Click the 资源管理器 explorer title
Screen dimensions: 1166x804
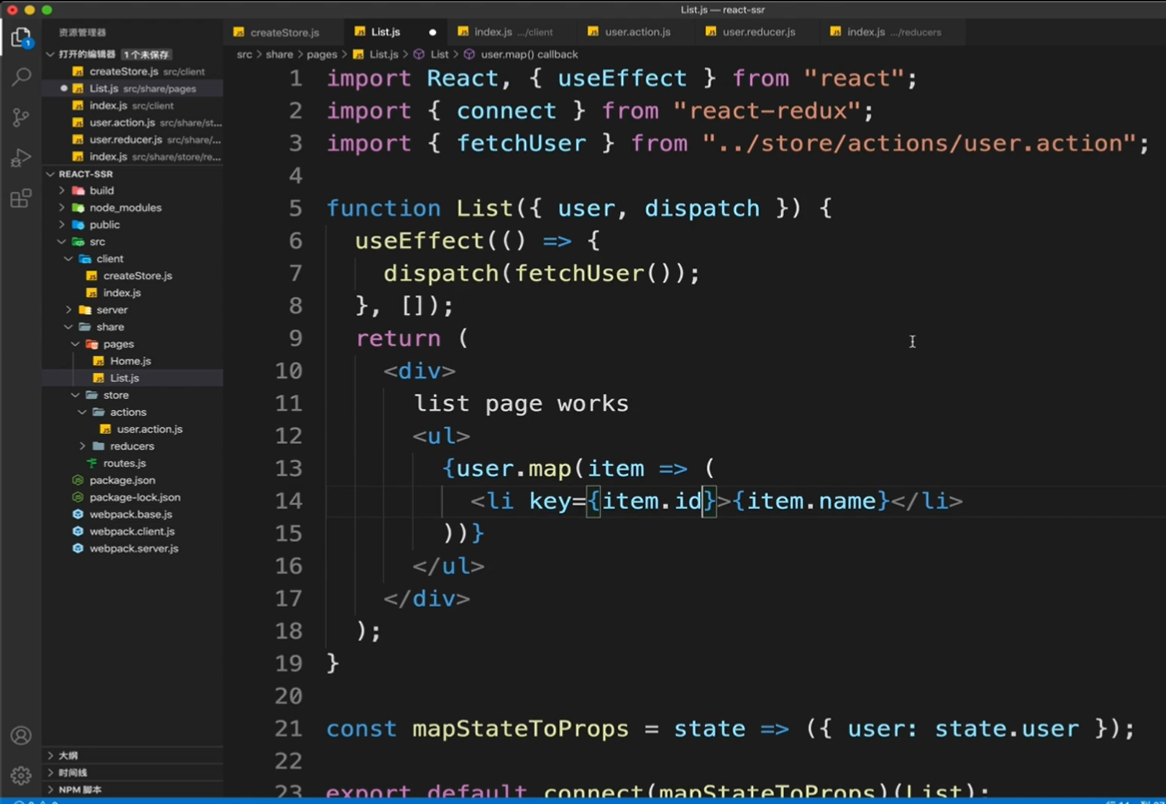(82, 33)
